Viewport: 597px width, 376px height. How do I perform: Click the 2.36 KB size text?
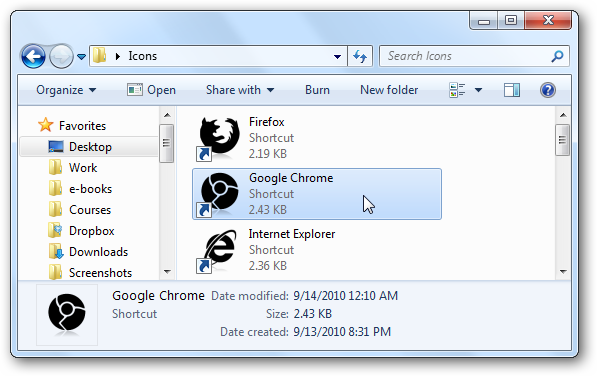tap(267, 266)
